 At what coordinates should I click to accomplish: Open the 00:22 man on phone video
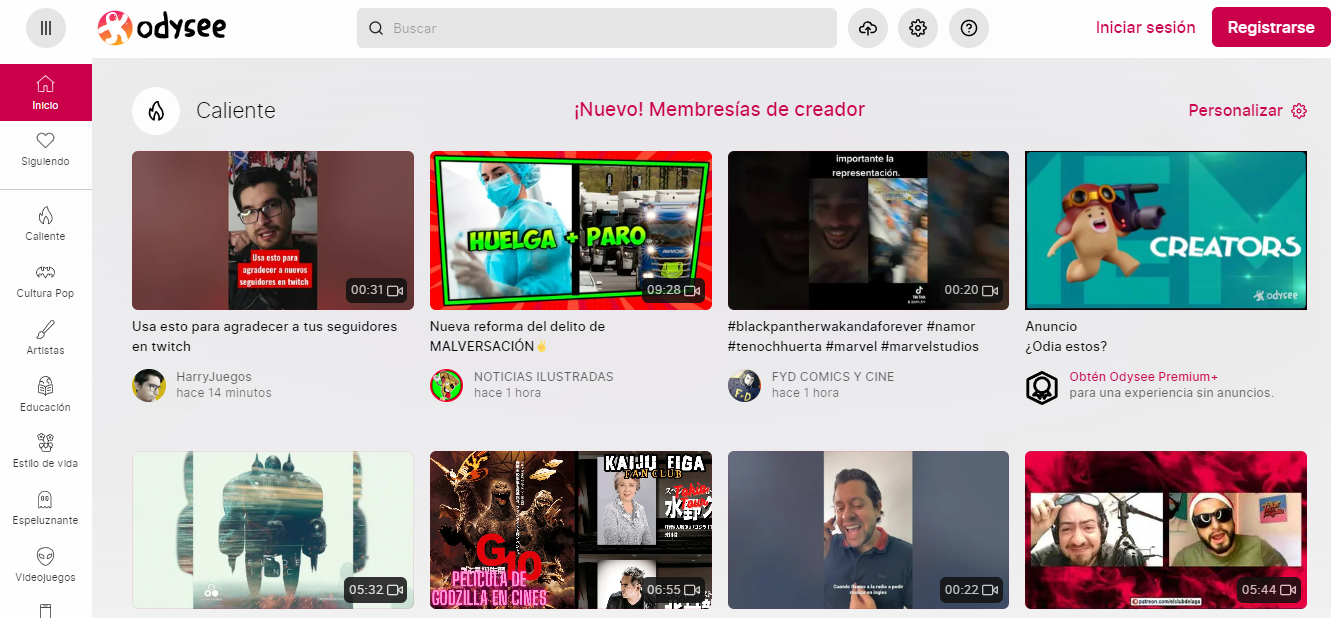pyautogui.click(x=868, y=530)
